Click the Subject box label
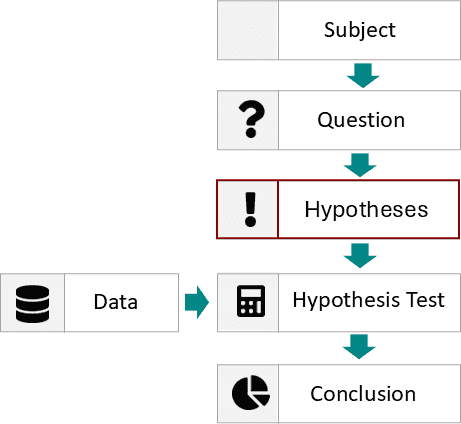The image size is (461, 424). [x=360, y=30]
